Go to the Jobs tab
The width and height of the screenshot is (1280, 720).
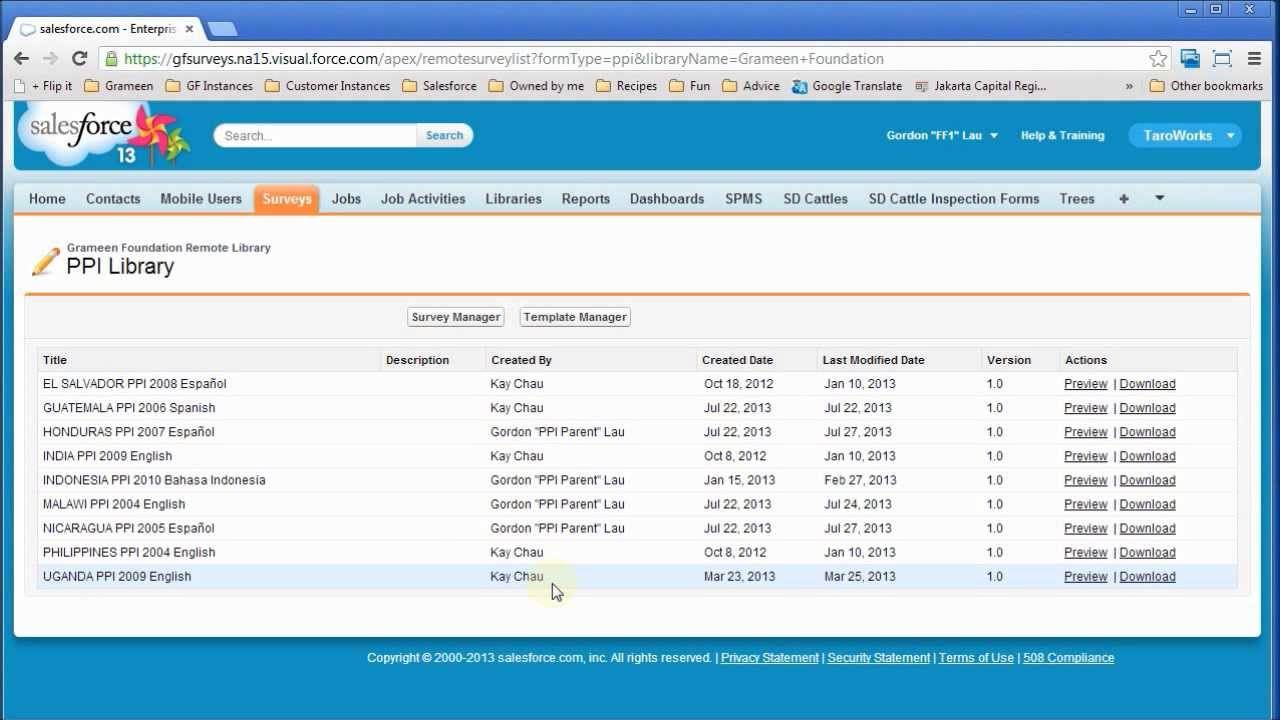[346, 199]
